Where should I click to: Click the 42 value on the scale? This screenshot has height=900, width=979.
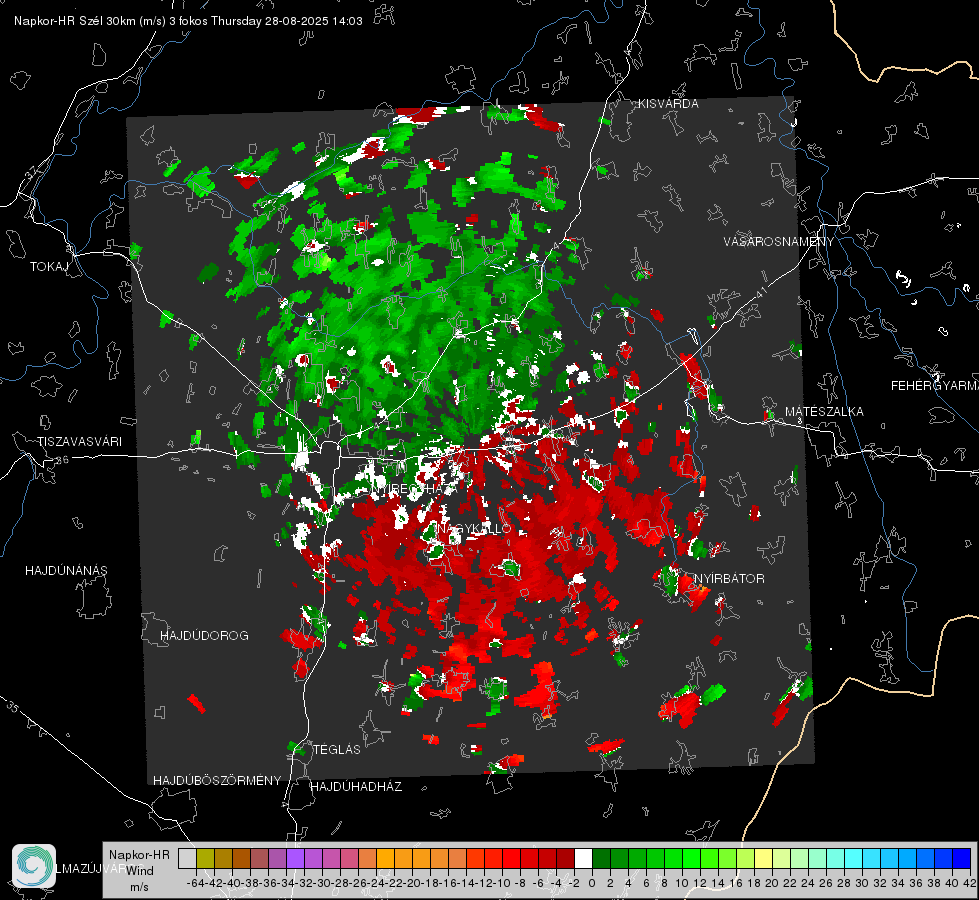click(969, 883)
